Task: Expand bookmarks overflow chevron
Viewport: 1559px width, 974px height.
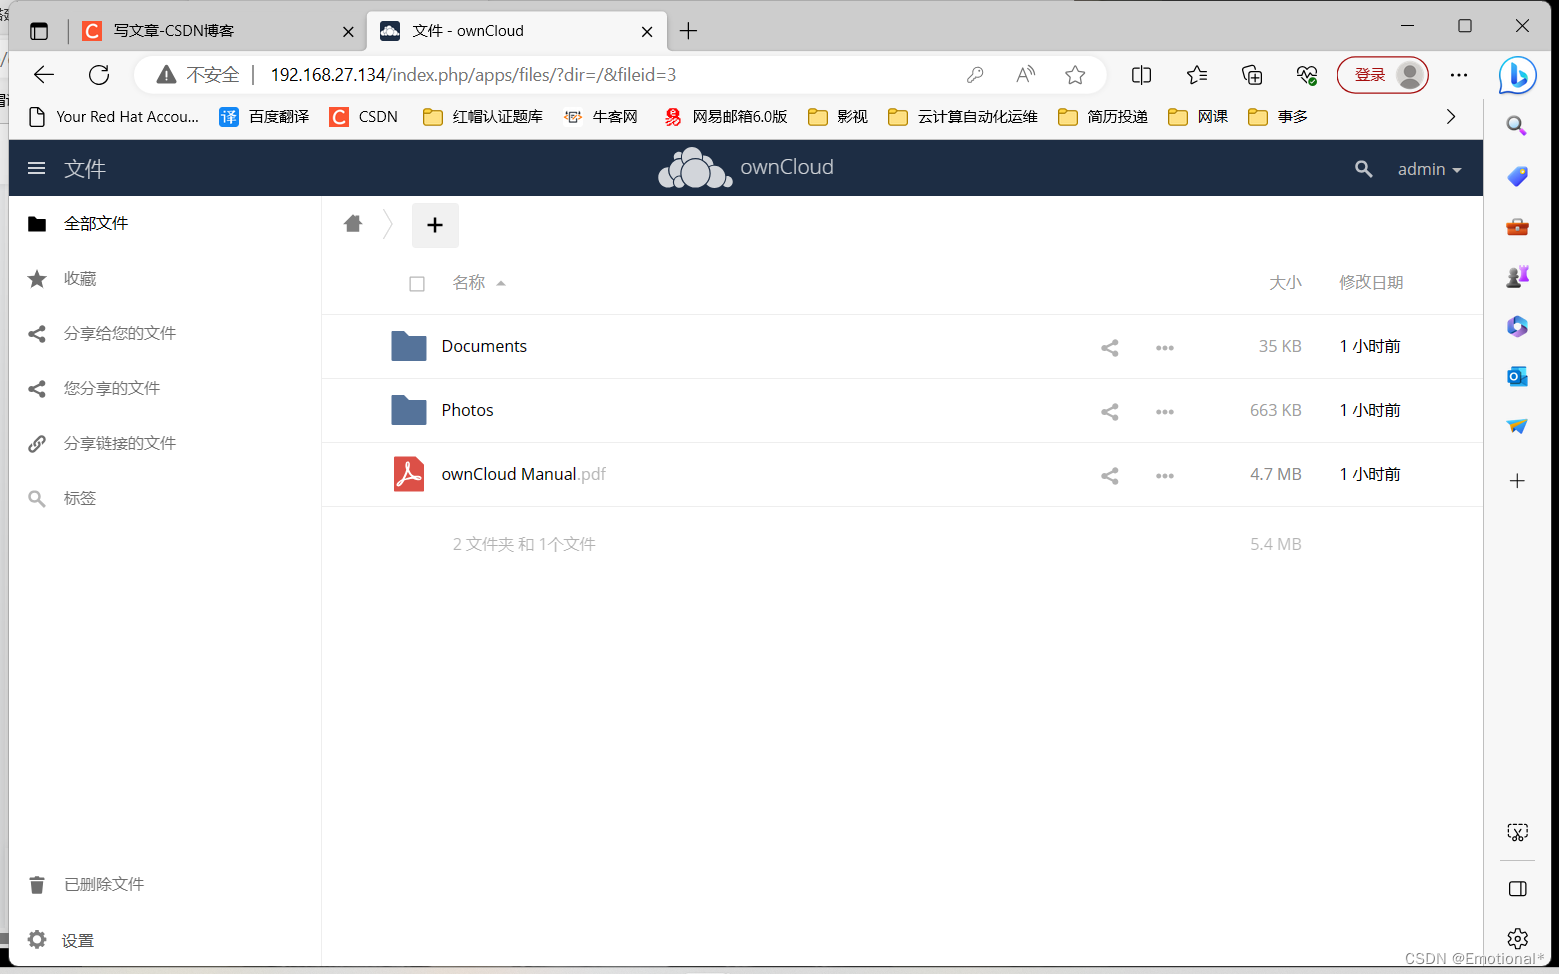Action: click(1451, 117)
